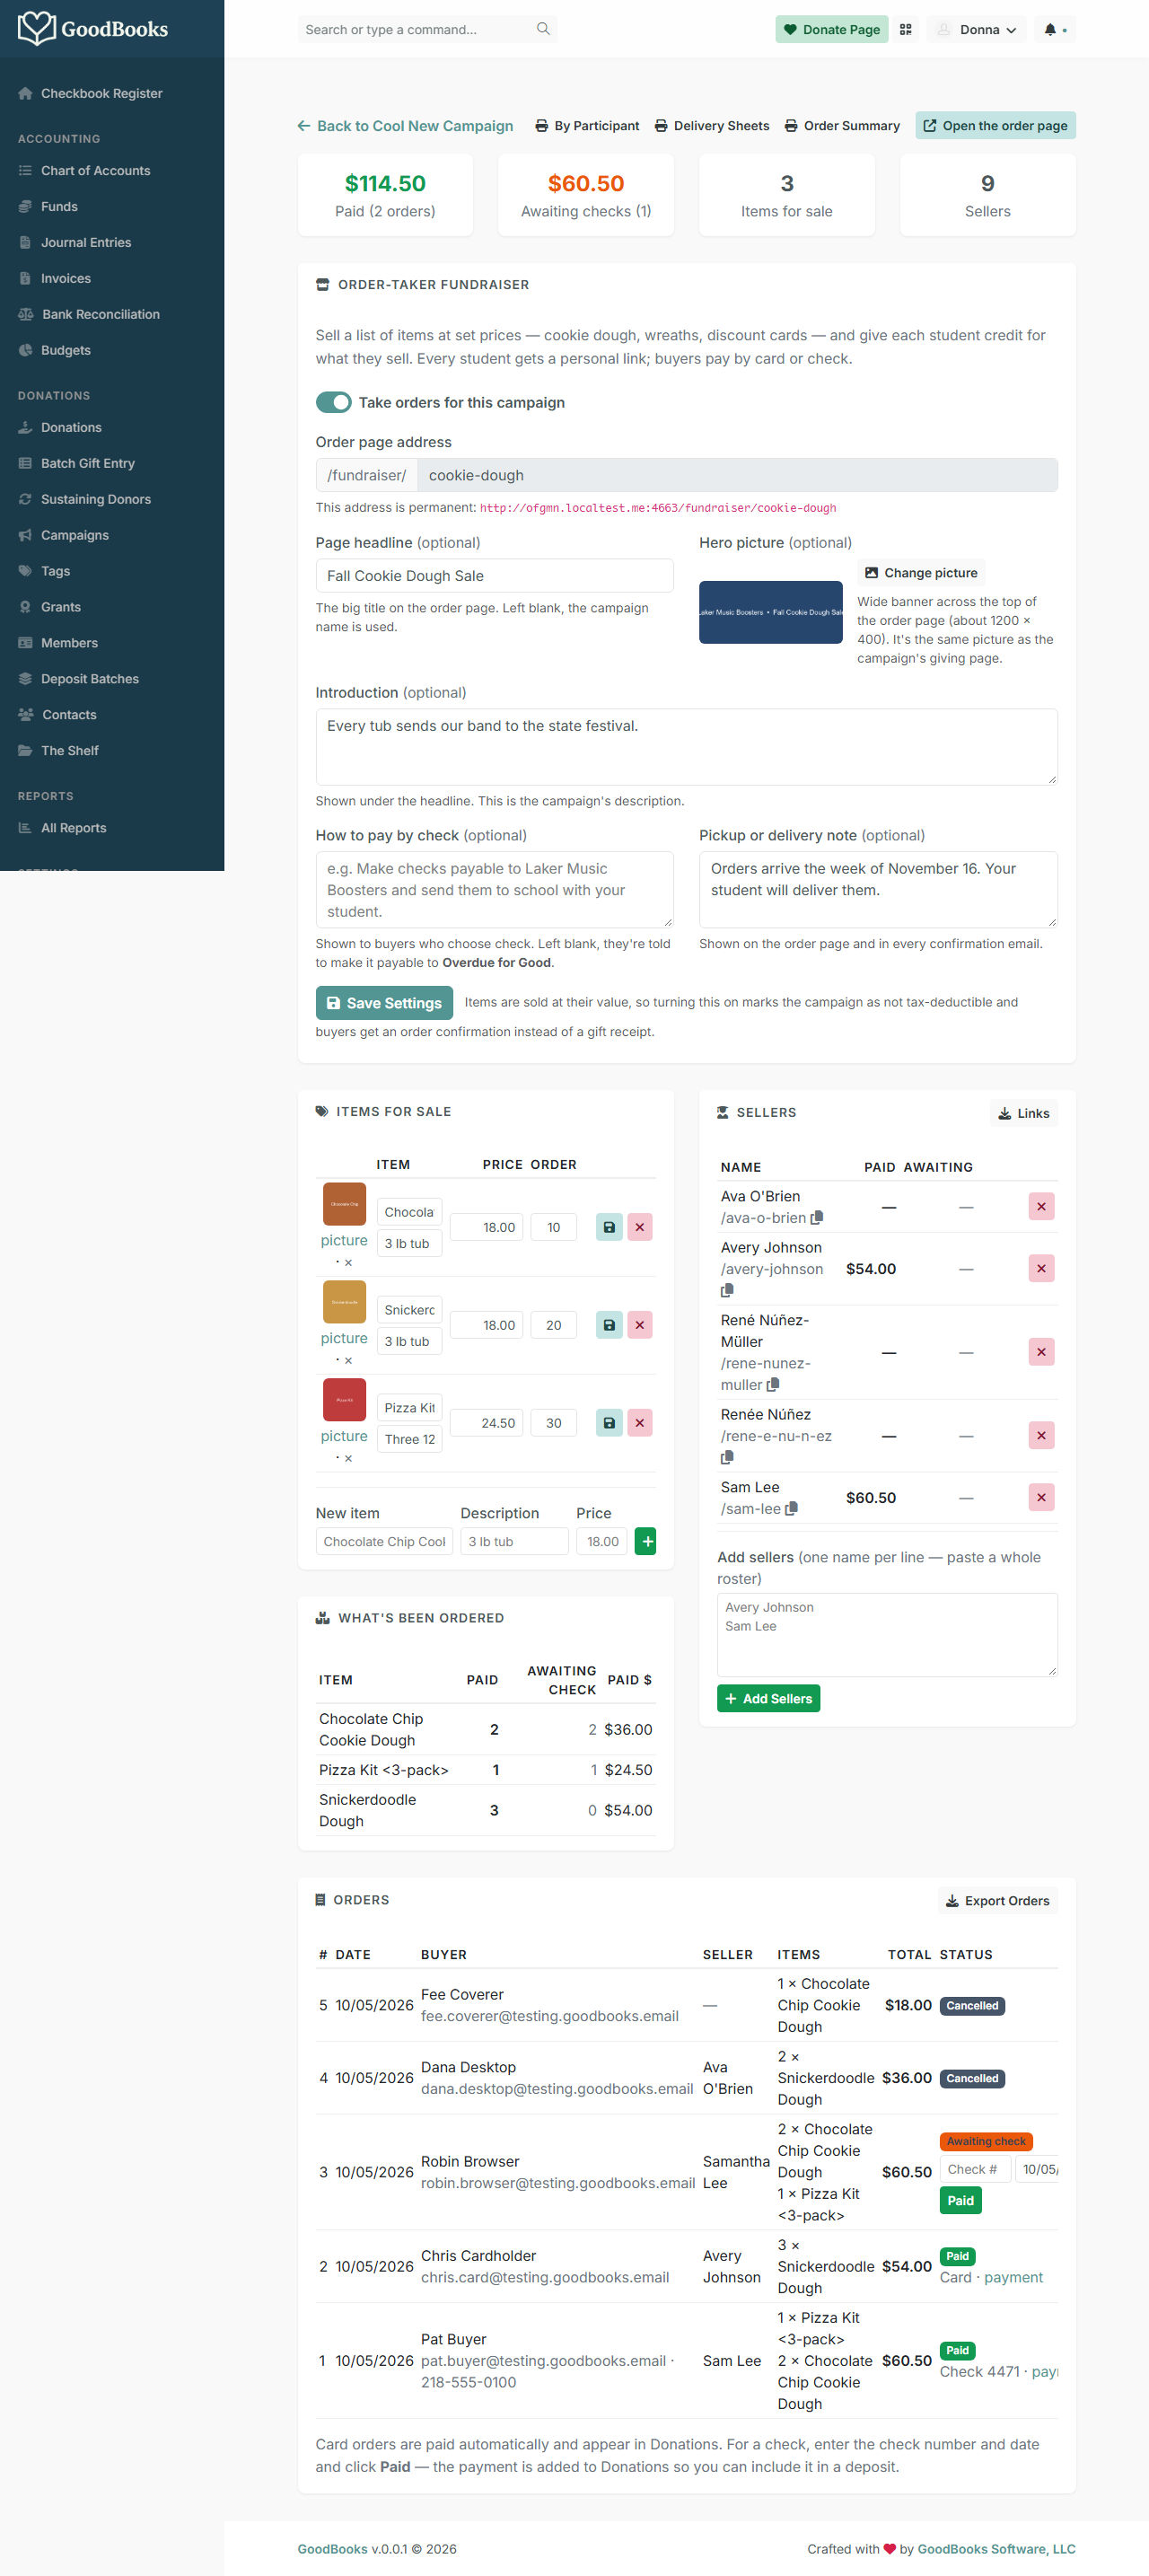Open Deposit Batches in sidebar
Image resolution: width=1149 pixels, height=2576 pixels.
tap(89, 679)
